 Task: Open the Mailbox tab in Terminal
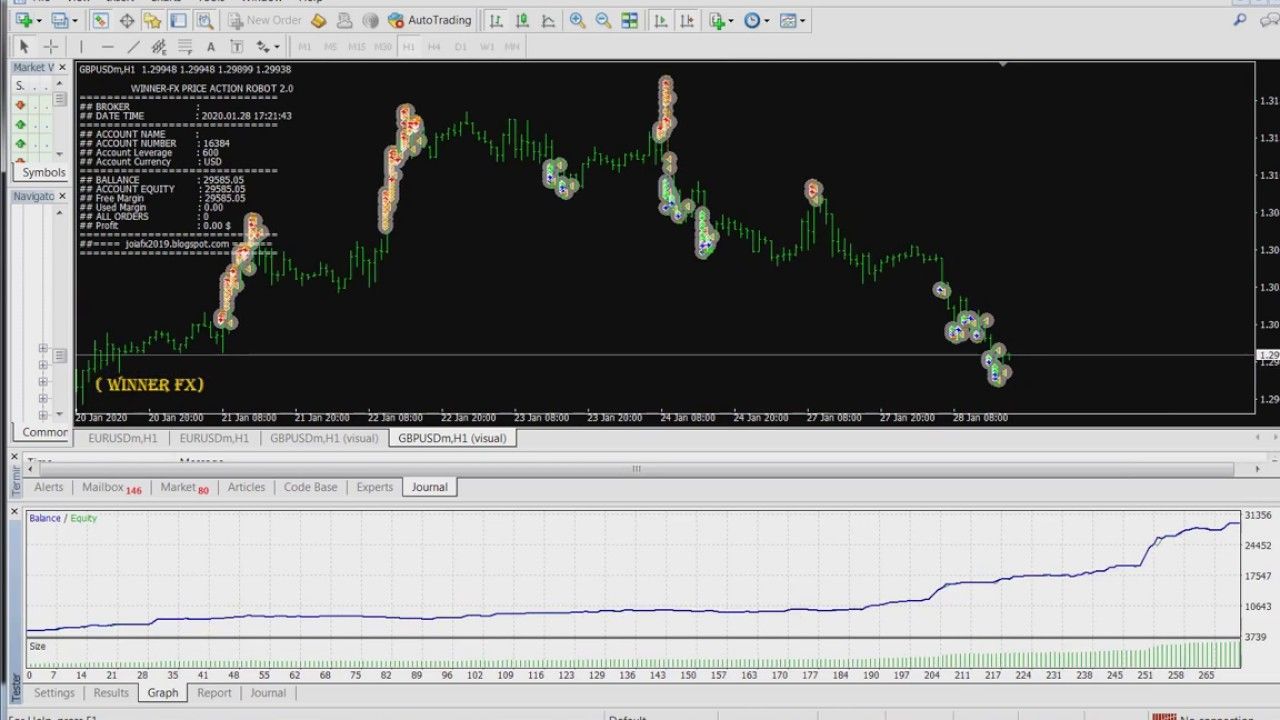tap(111, 488)
